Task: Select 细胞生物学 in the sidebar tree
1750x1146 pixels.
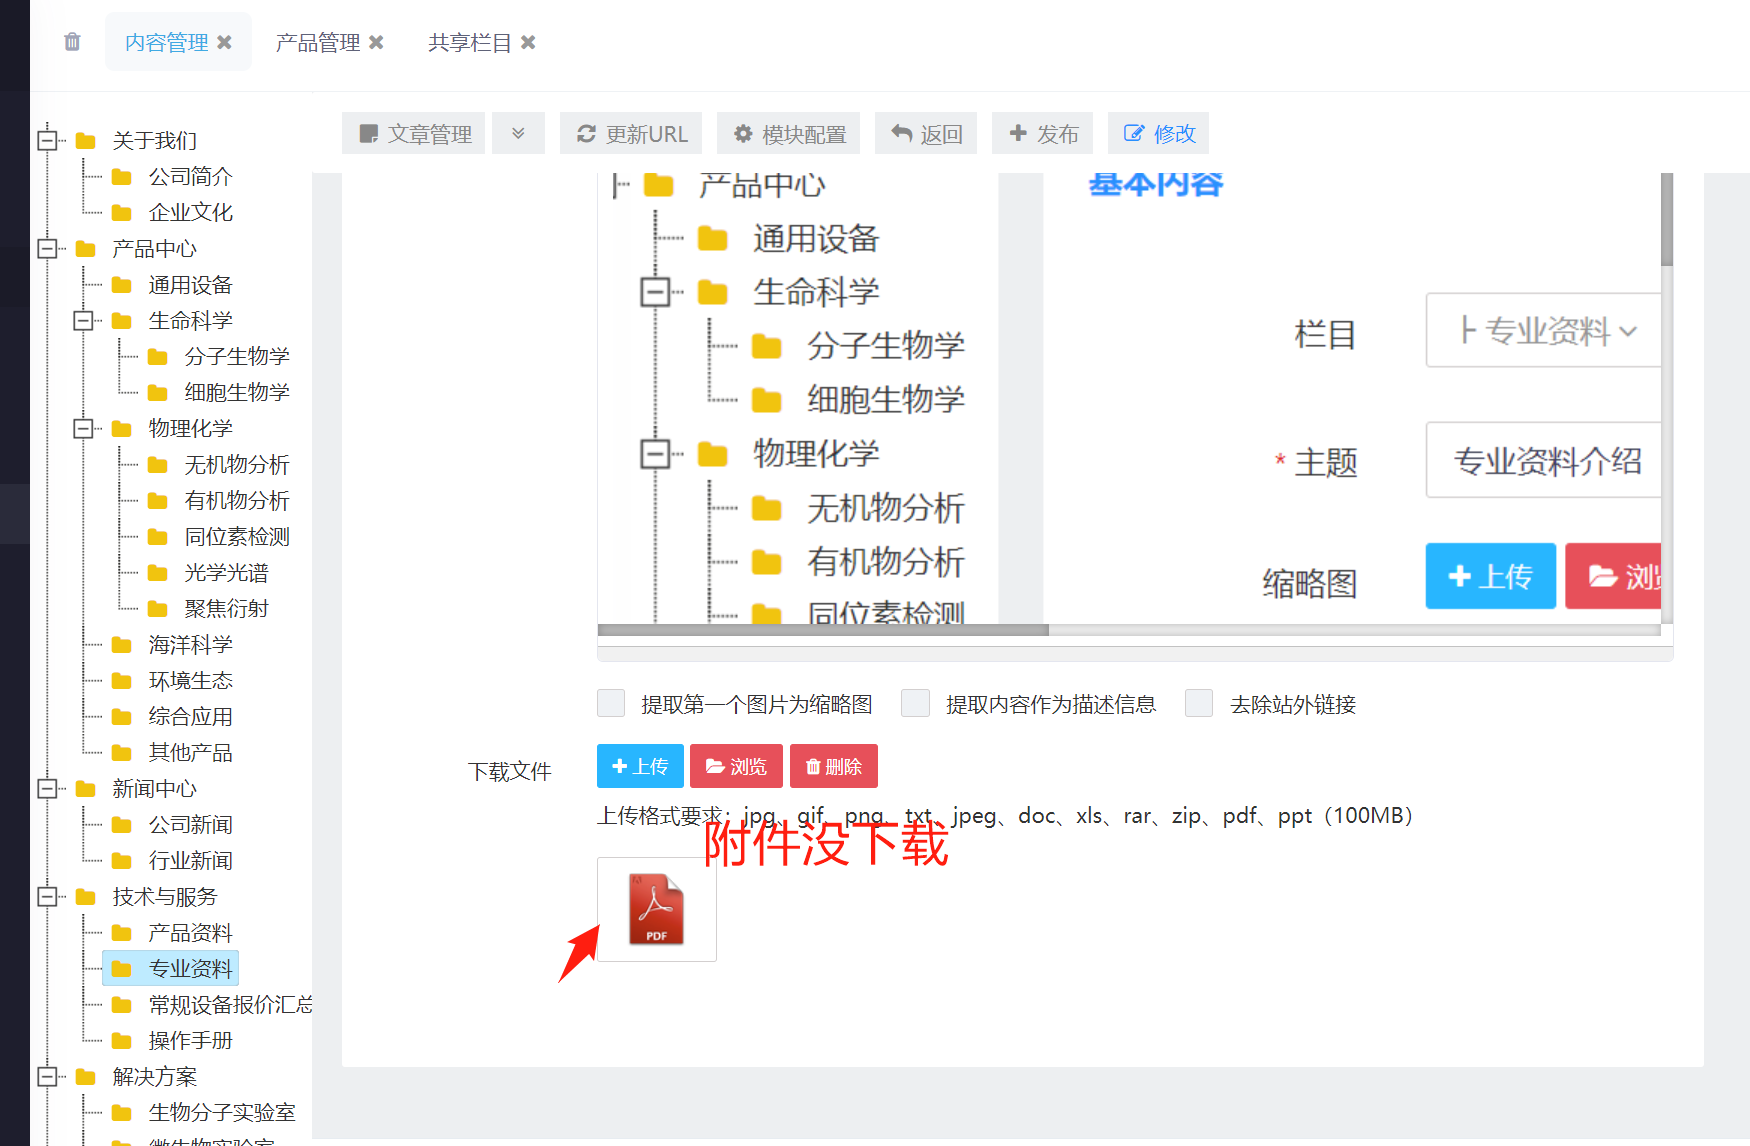Action: 237,392
